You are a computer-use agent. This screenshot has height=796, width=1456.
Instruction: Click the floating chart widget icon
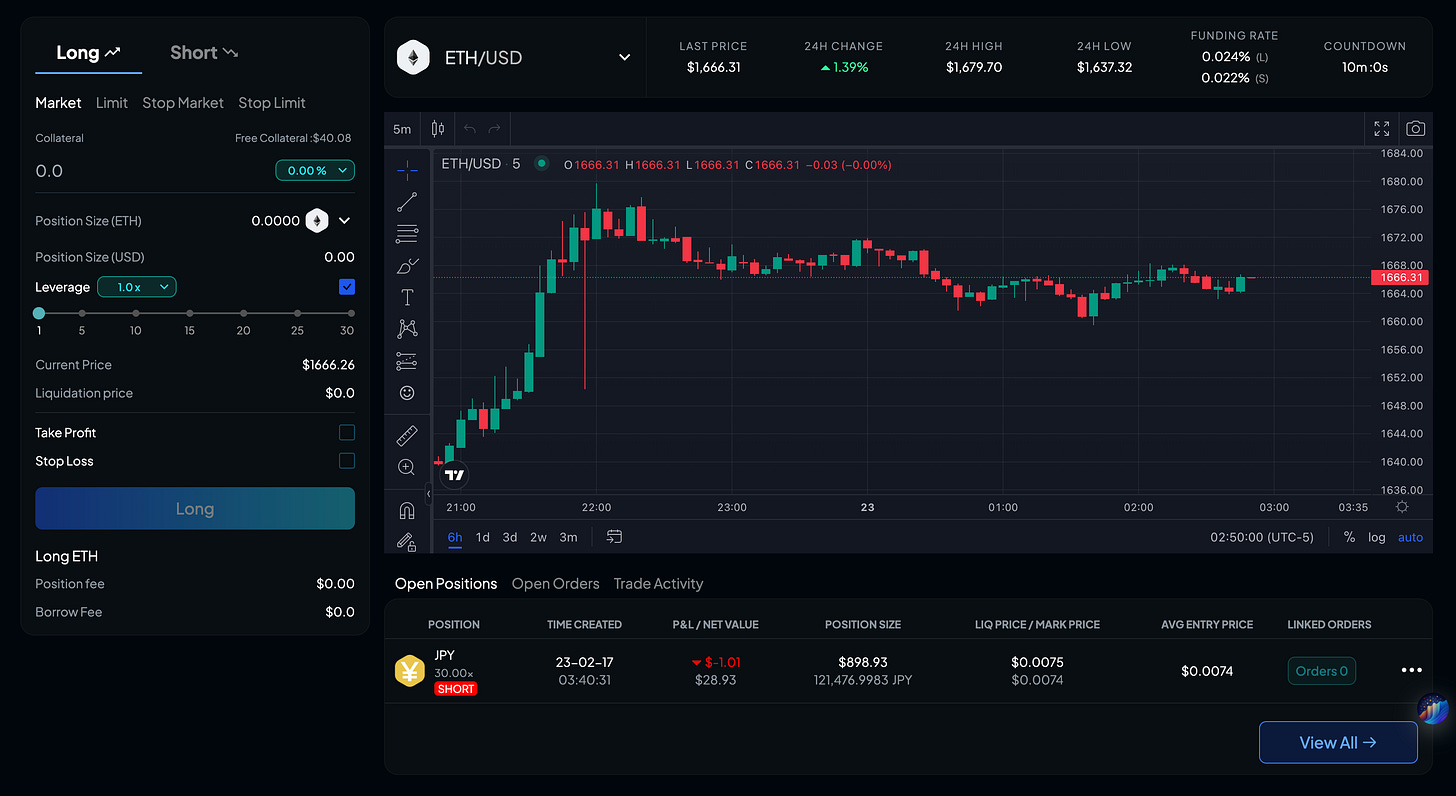point(1433,709)
